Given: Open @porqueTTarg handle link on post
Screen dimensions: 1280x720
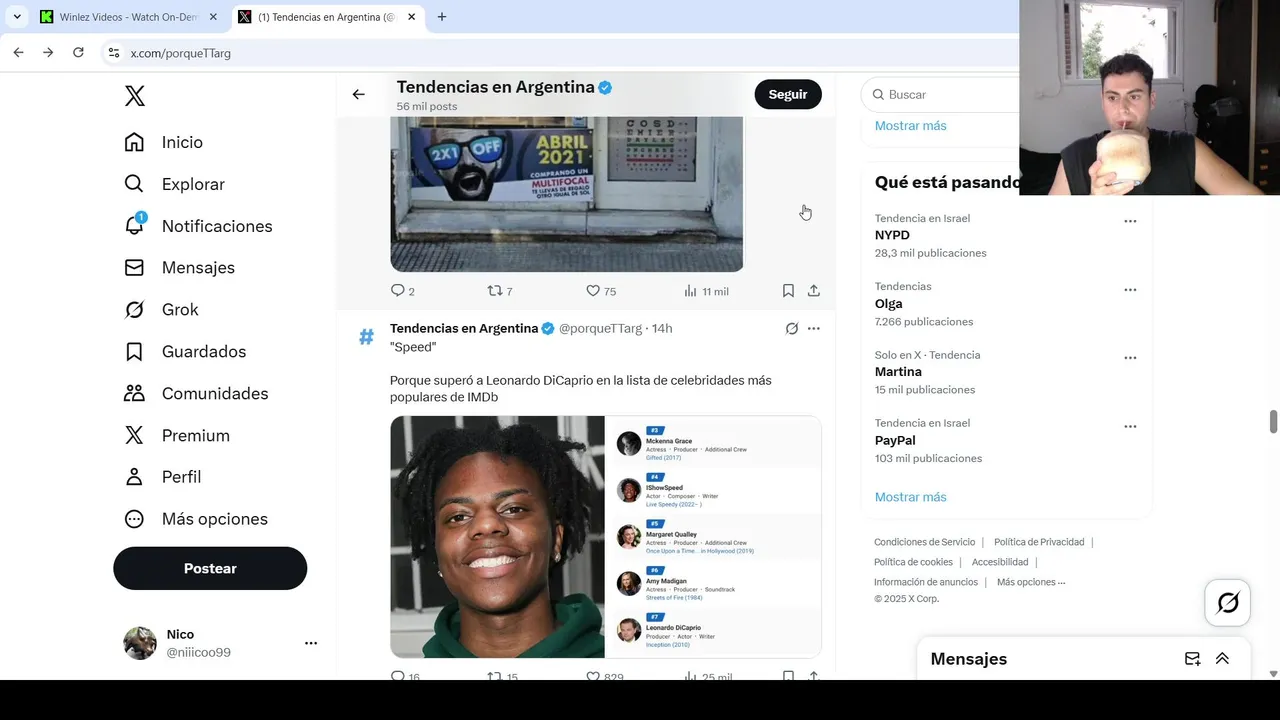Looking at the screenshot, I should click(600, 328).
